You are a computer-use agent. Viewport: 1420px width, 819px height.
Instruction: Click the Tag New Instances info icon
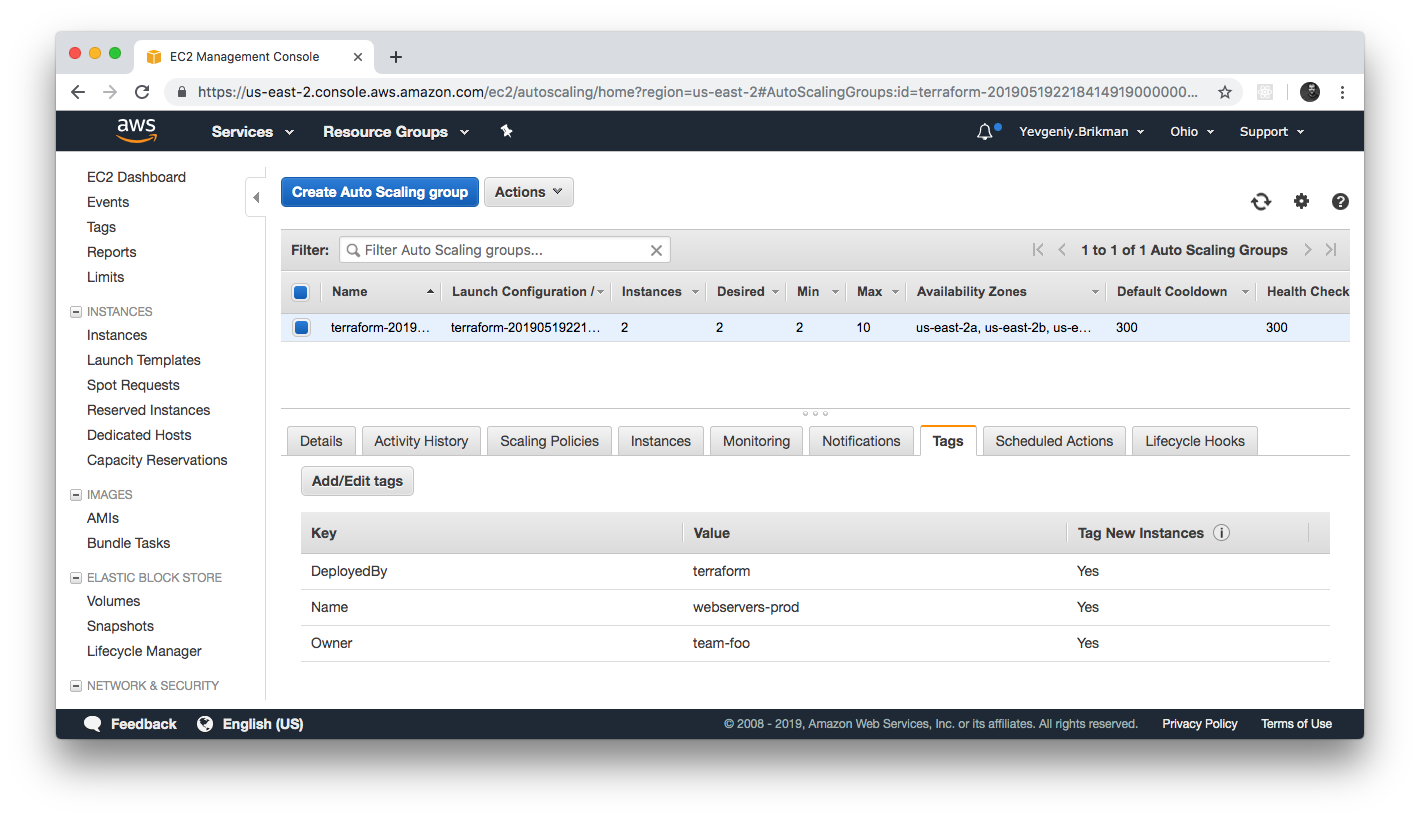[1221, 533]
